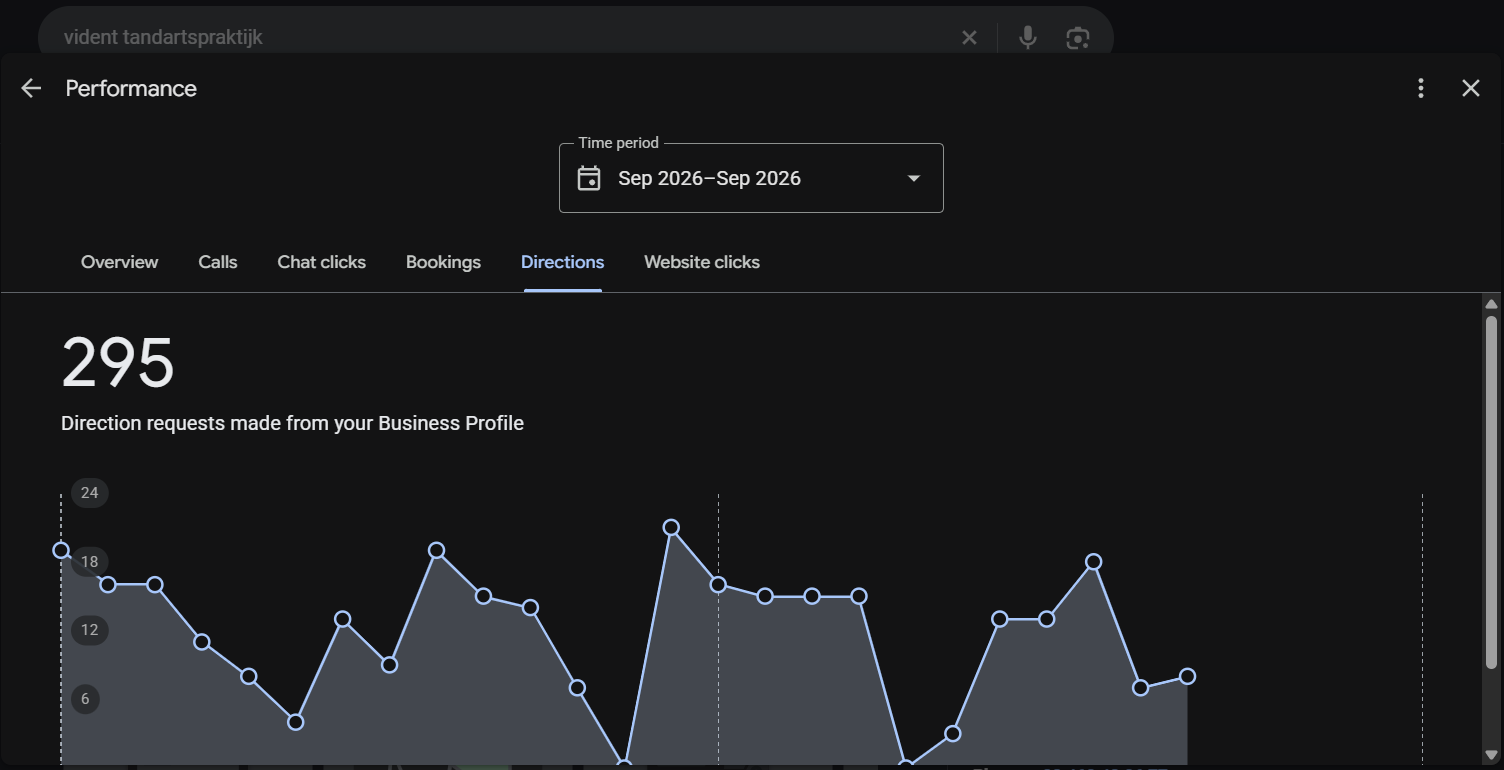The image size is (1504, 770).
Task: Click the 'Performance' panel title
Action: pos(131,88)
